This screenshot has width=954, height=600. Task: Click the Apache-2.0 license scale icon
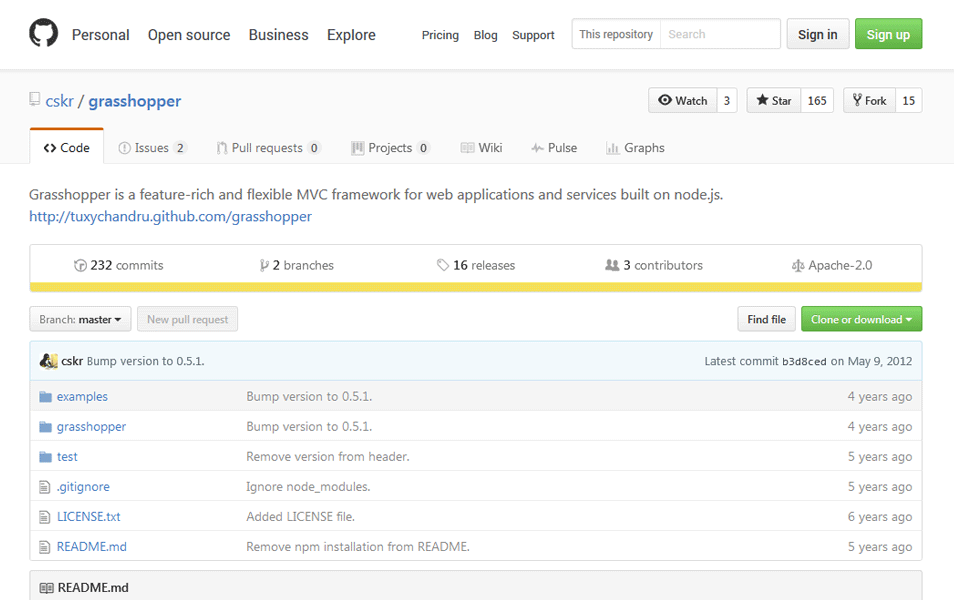pos(798,265)
